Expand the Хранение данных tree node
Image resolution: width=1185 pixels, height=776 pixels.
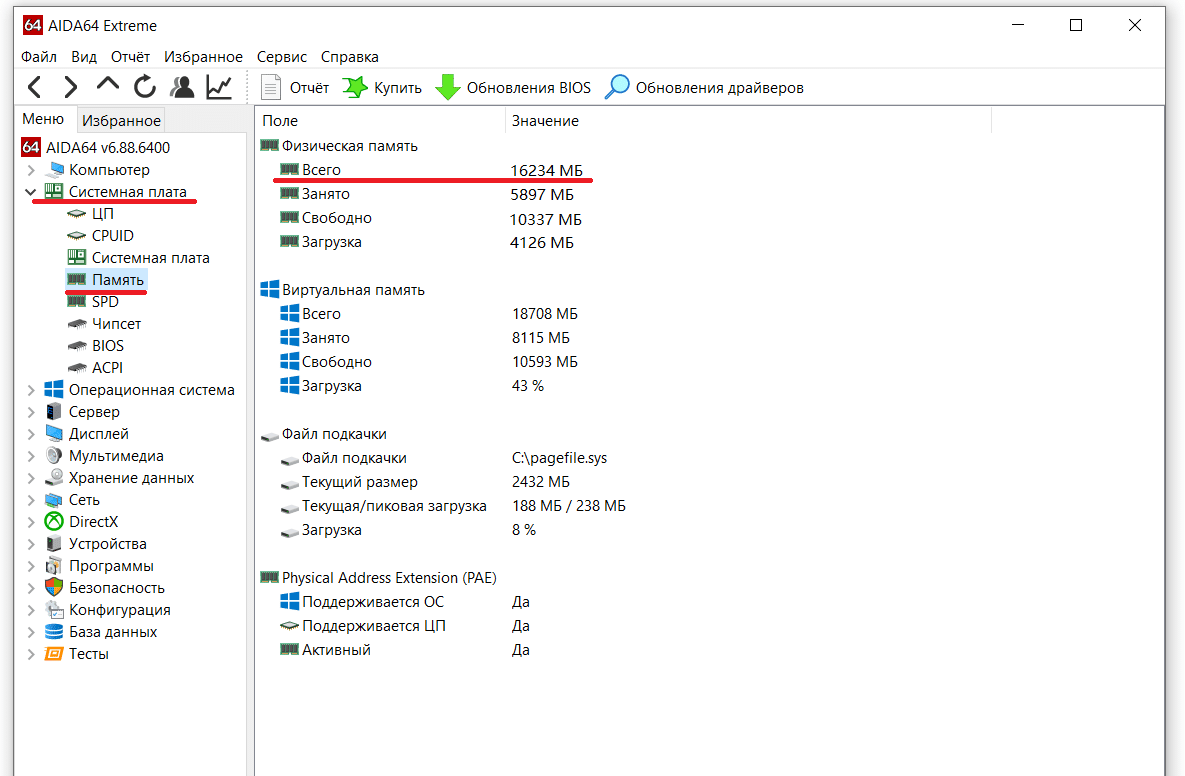(30, 478)
